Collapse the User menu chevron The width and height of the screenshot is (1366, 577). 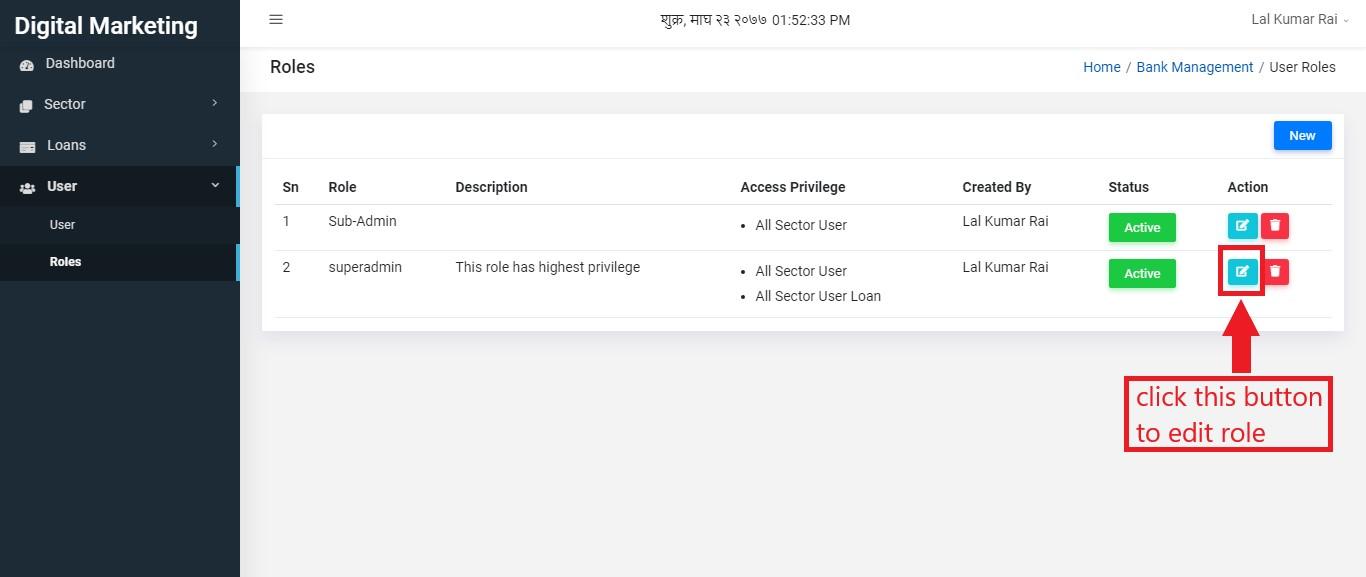[x=215, y=185]
